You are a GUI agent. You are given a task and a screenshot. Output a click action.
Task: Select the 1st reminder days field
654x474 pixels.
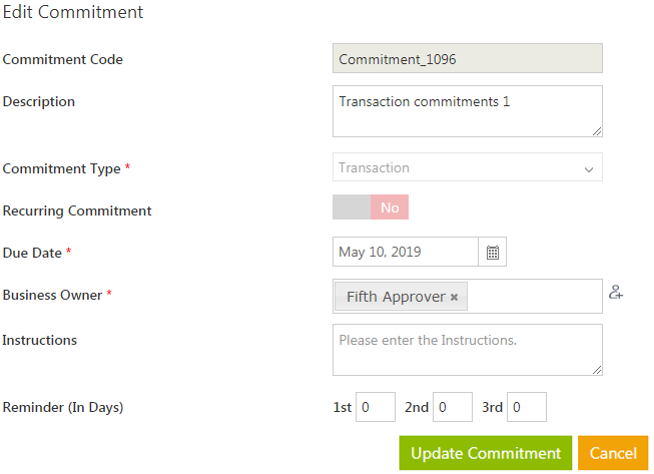coord(375,408)
